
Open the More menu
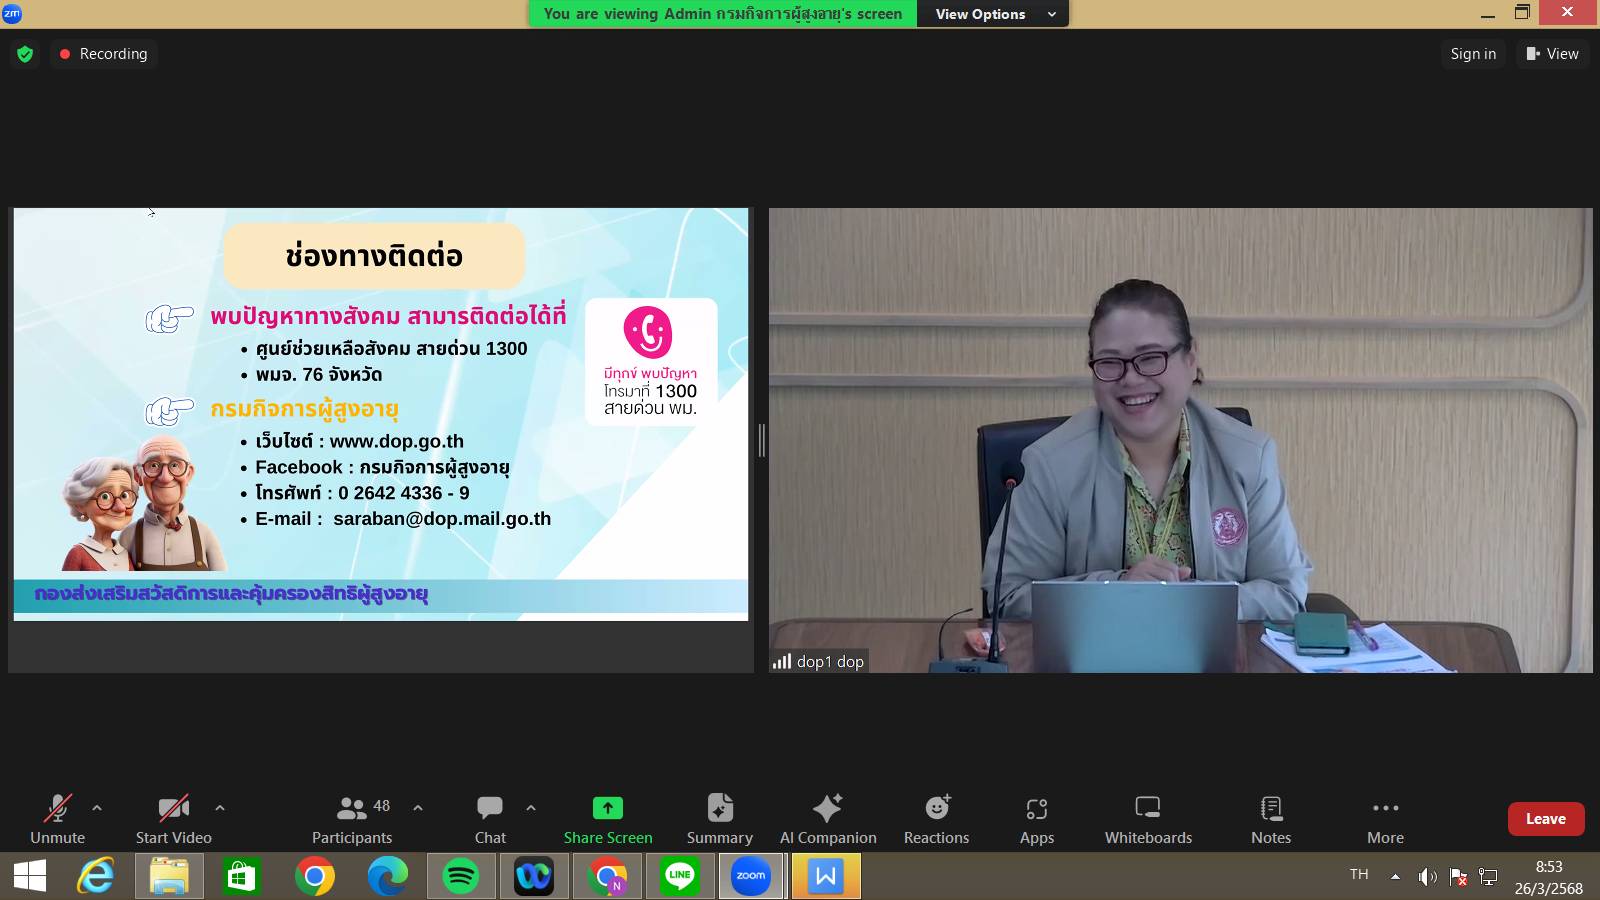click(1385, 819)
